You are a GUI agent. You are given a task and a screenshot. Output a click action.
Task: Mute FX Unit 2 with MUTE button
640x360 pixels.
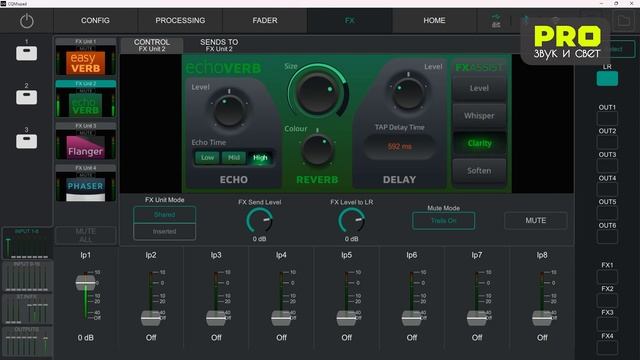click(536, 220)
